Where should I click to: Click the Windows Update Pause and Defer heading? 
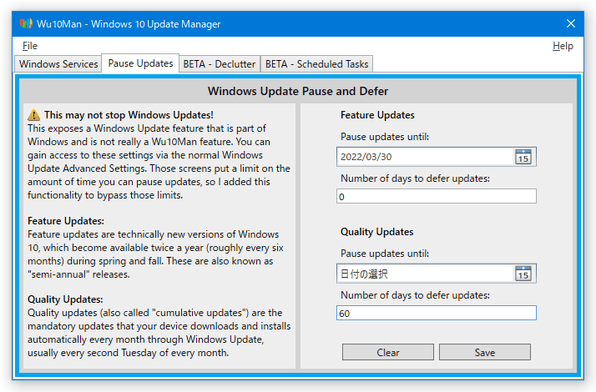[298, 91]
